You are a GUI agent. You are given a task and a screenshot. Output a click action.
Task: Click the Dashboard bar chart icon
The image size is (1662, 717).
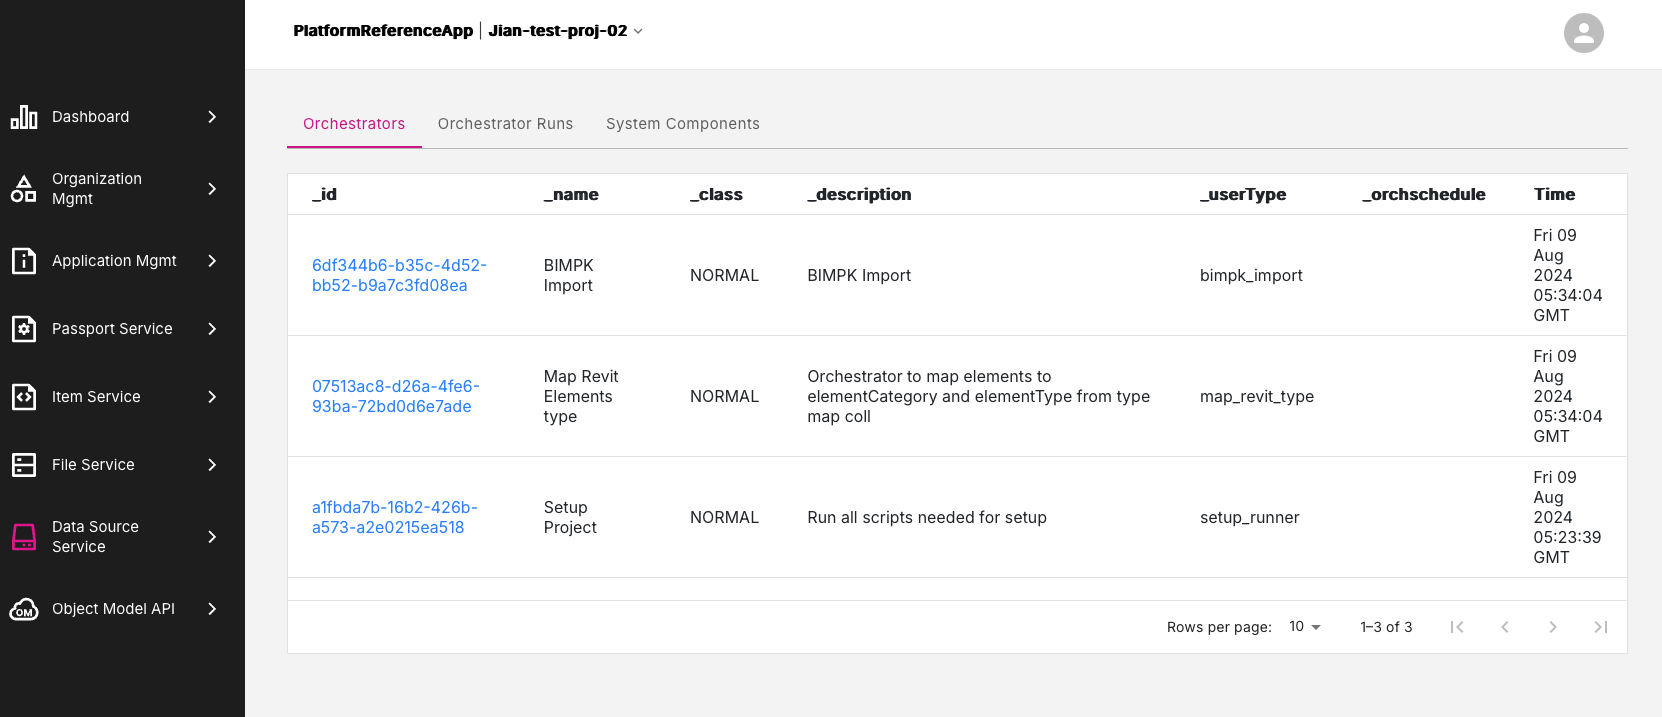pyautogui.click(x=24, y=117)
